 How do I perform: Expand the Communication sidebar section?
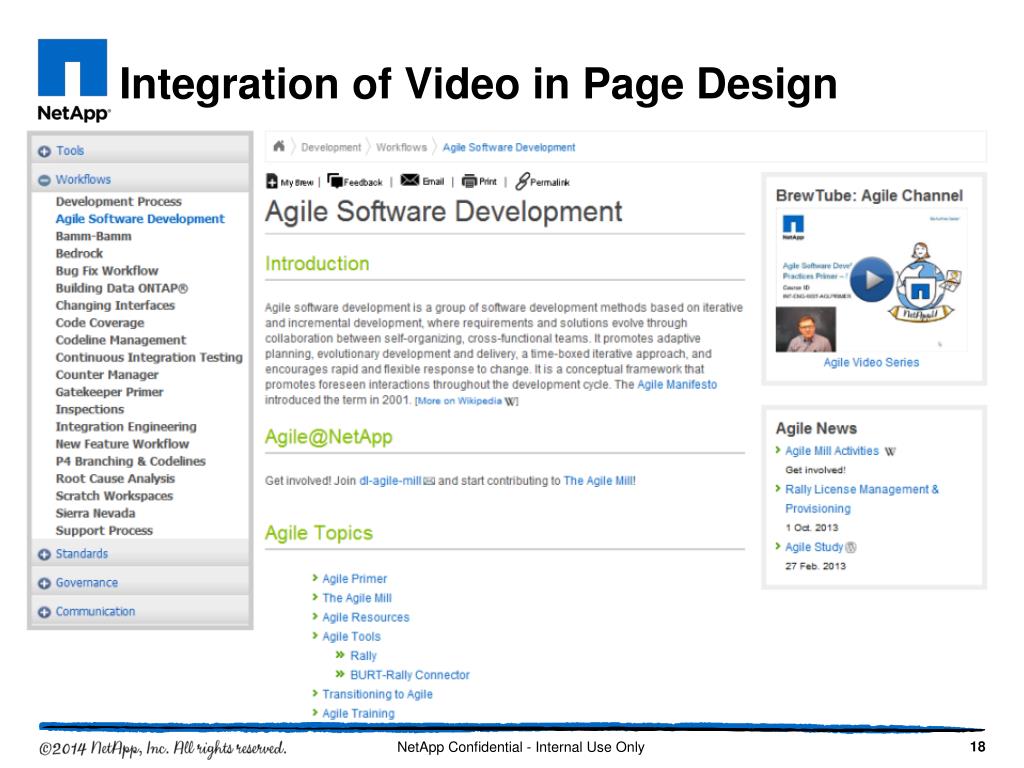point(44,612)
